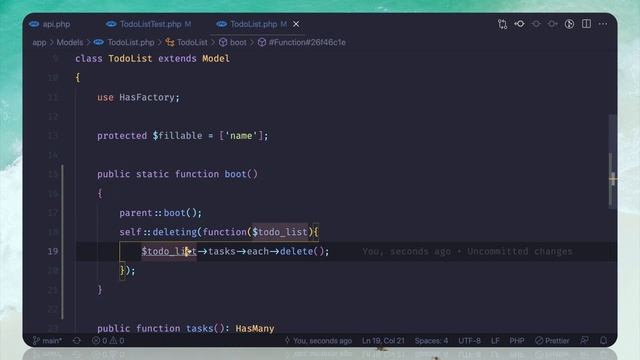The height and width of the screenshot is (360, 640).
Task: Click the '$fillable' variable in code
Action: click(x=177, y=136)
